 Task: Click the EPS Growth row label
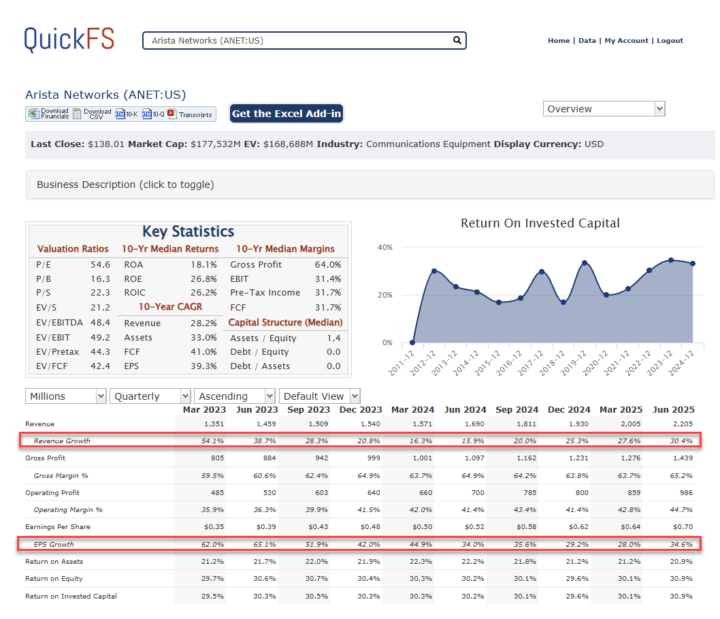click(53, 544)
